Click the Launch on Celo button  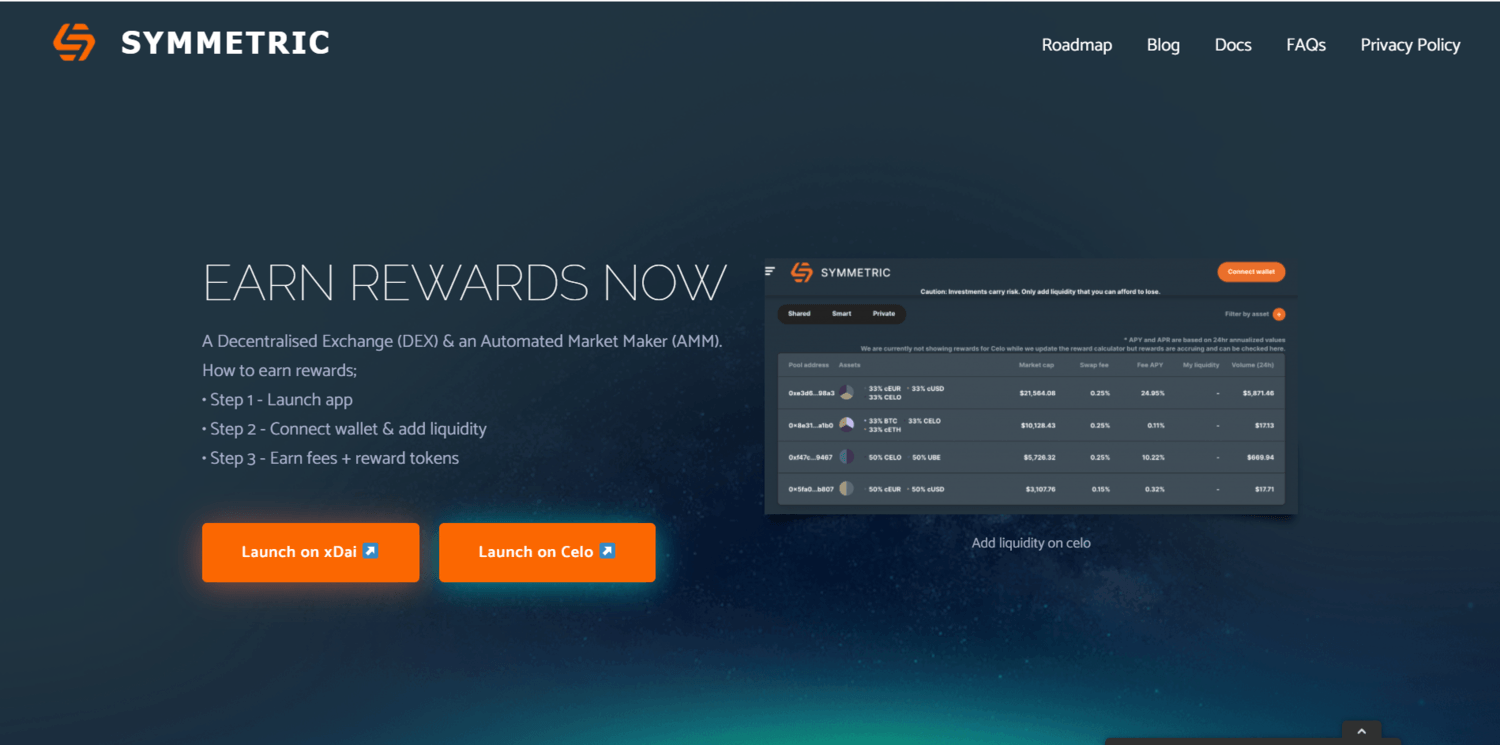click(547, 552)
